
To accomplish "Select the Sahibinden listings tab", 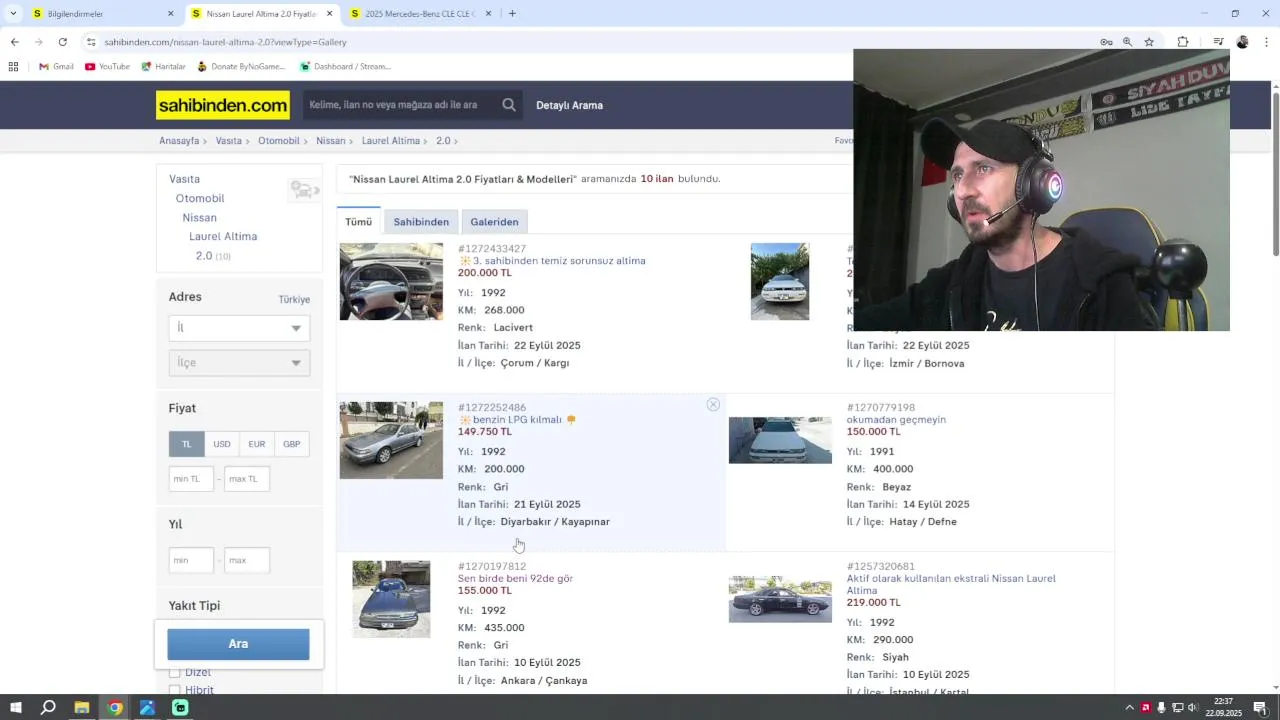I will [x=421, y=222].
